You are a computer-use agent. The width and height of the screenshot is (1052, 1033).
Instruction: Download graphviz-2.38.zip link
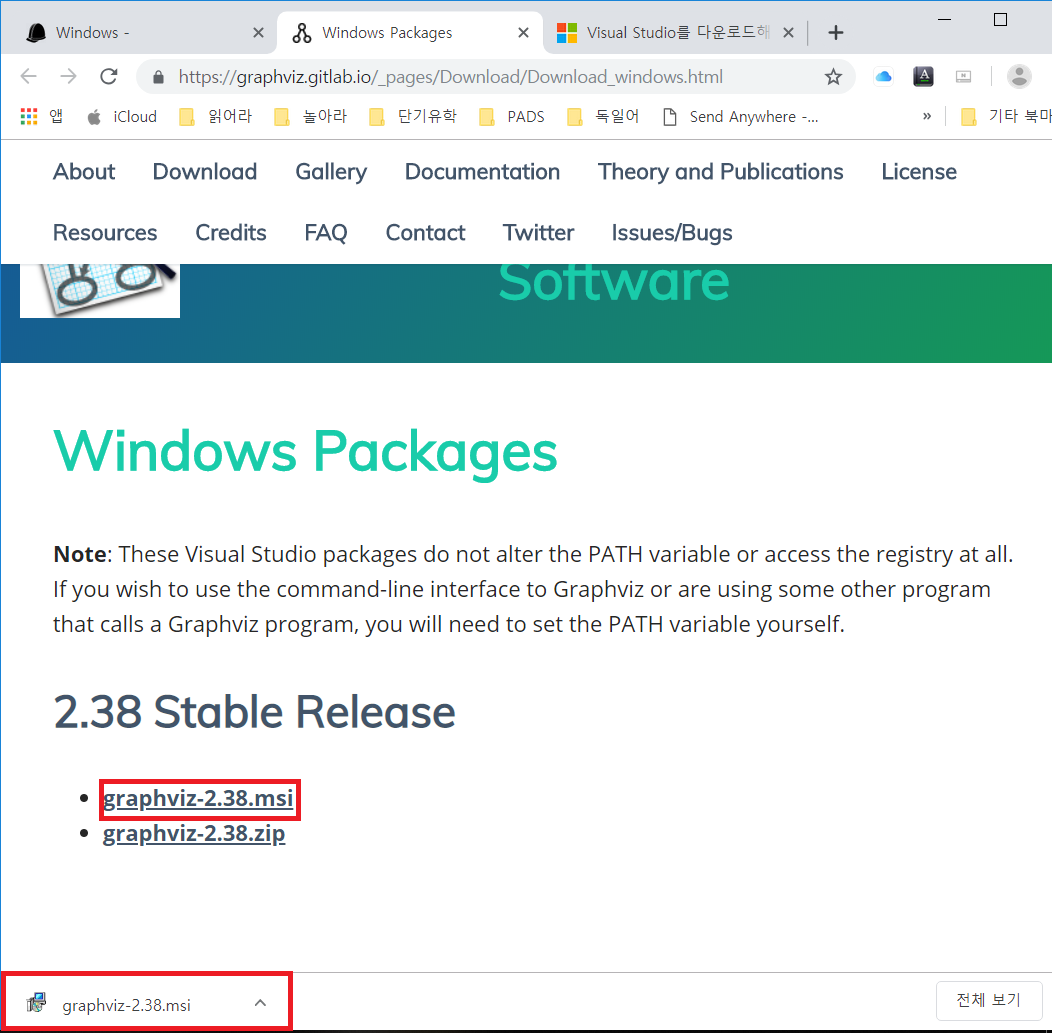[x=194, y=834]
